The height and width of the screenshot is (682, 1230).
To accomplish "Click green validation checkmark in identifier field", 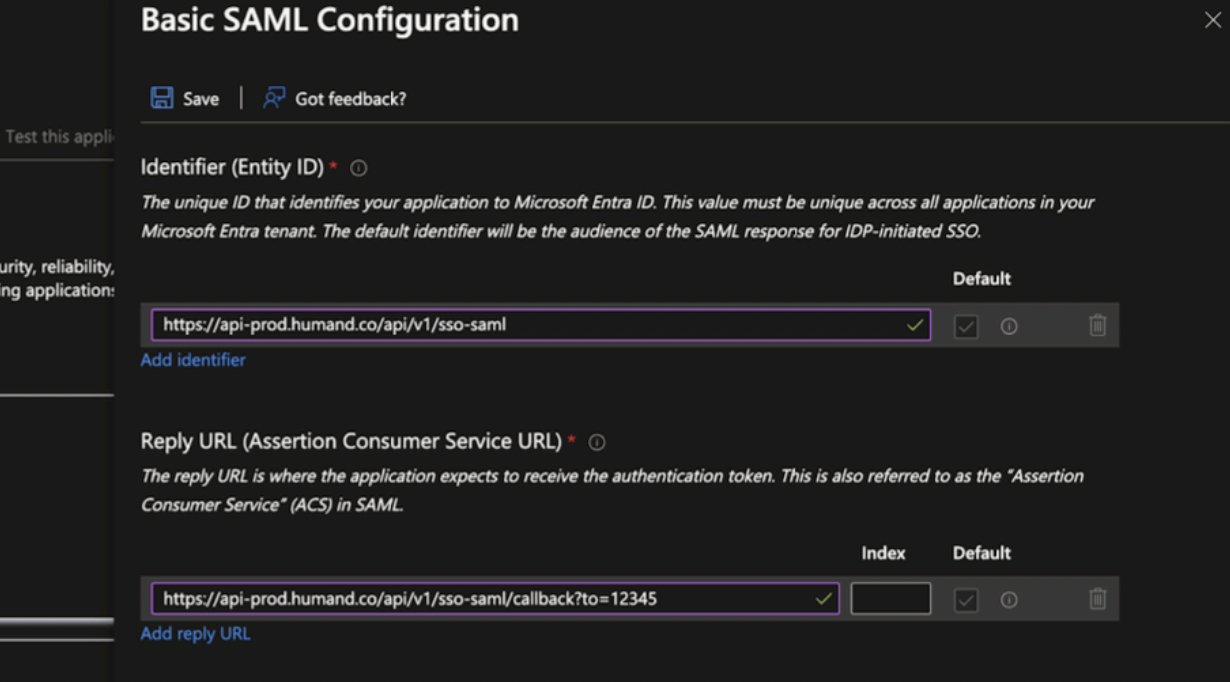I will tap(914, 325).
